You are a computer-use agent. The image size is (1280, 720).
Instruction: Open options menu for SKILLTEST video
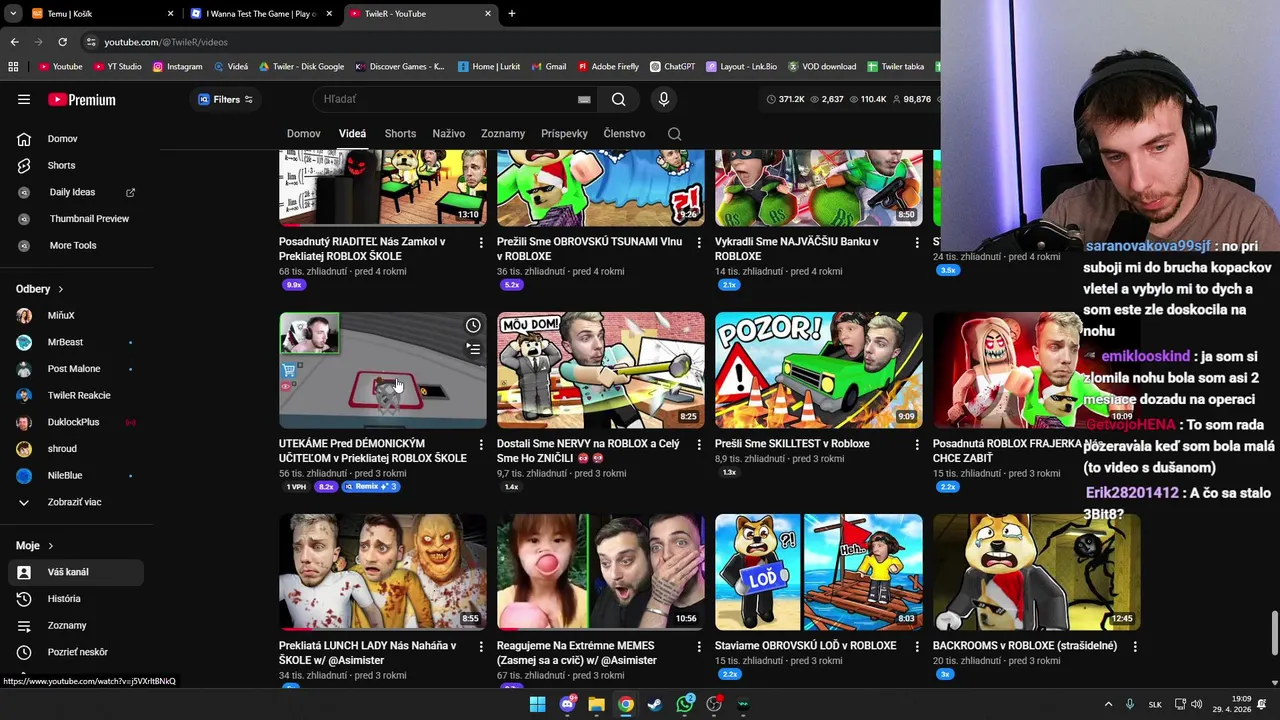917,444
